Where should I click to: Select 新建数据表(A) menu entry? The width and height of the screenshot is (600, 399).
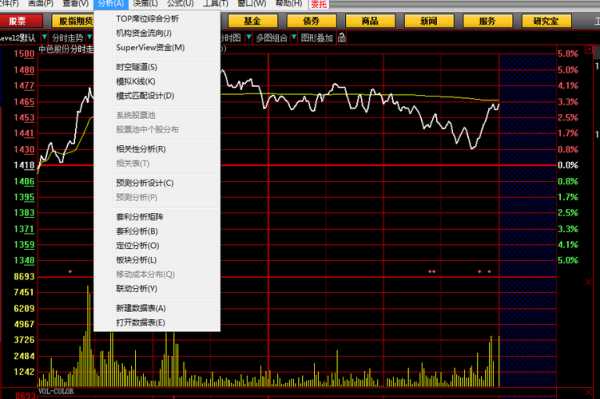[141, 308]
